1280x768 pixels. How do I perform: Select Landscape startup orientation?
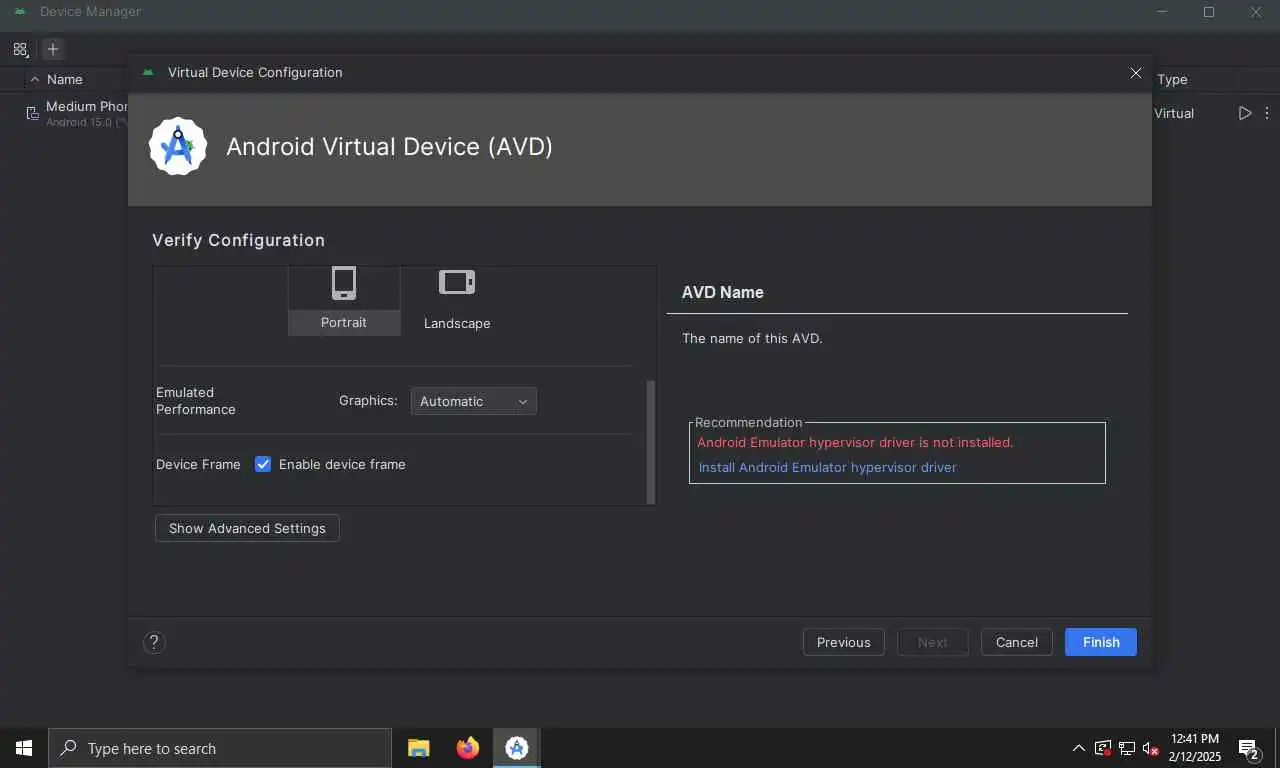tap(457, 300)
